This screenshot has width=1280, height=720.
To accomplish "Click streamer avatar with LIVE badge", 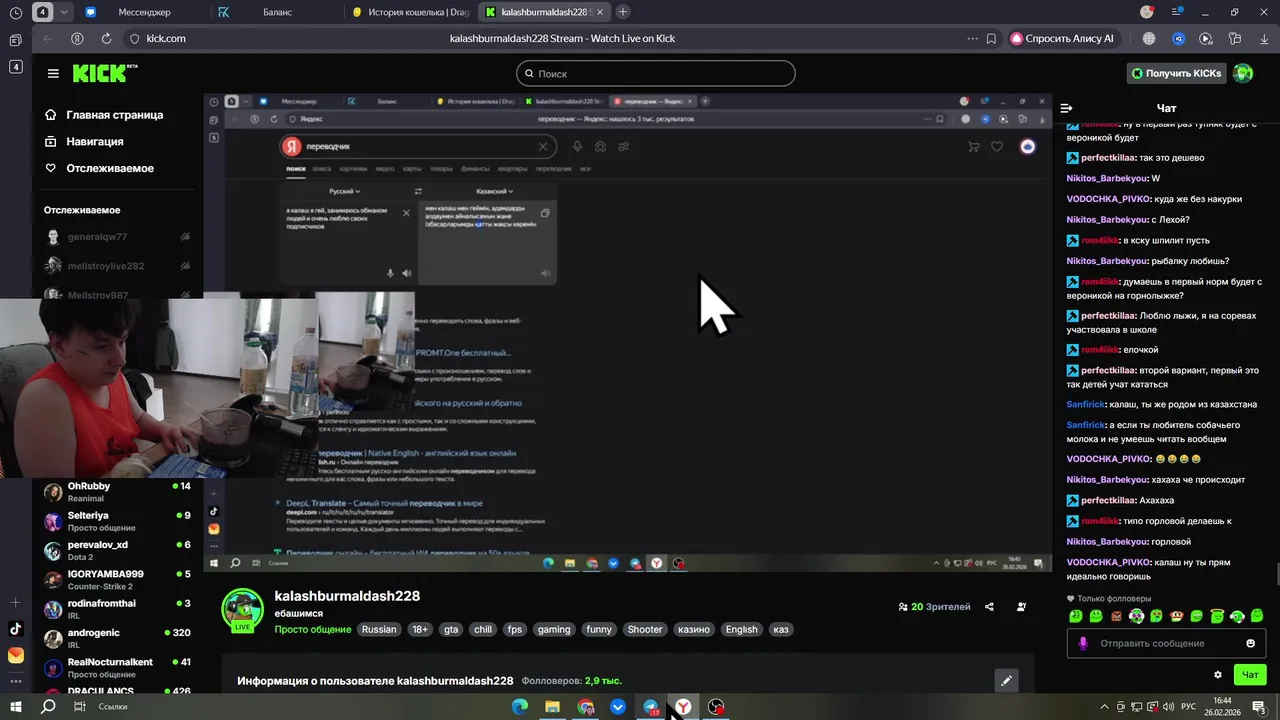I will pos(242,610).
